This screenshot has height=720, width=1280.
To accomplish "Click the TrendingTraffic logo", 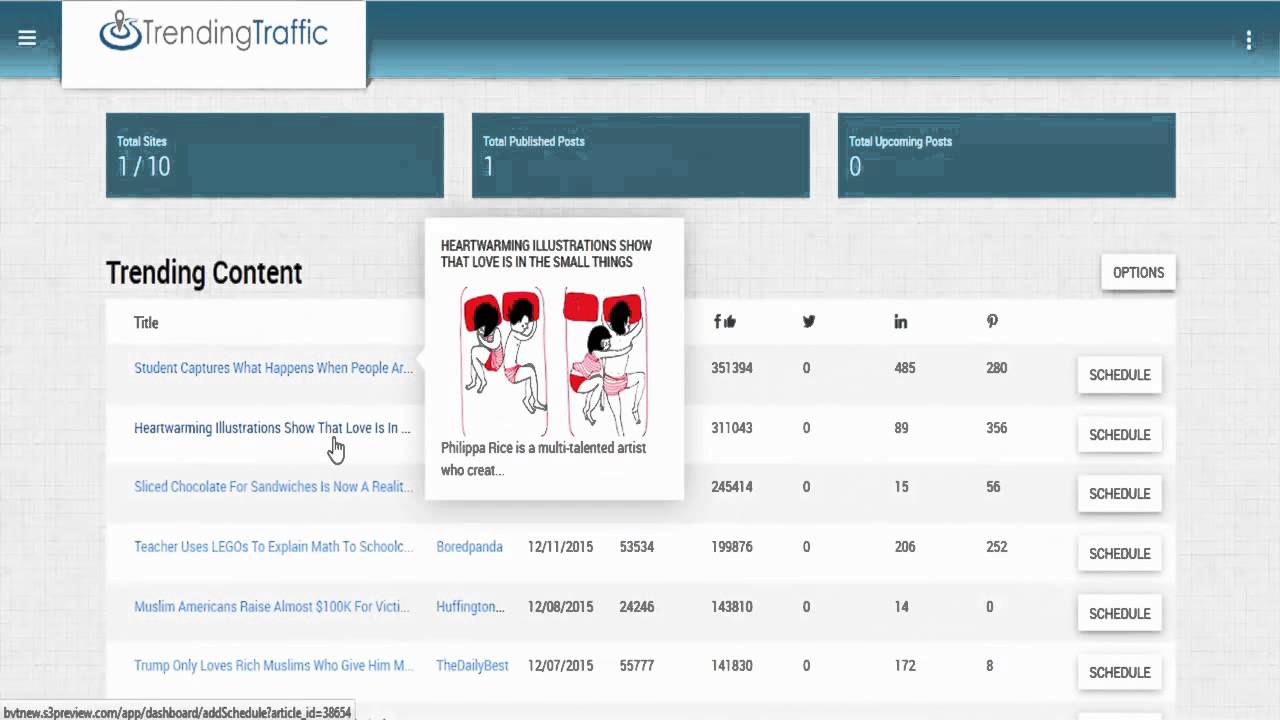I will [x=213, y=32].
